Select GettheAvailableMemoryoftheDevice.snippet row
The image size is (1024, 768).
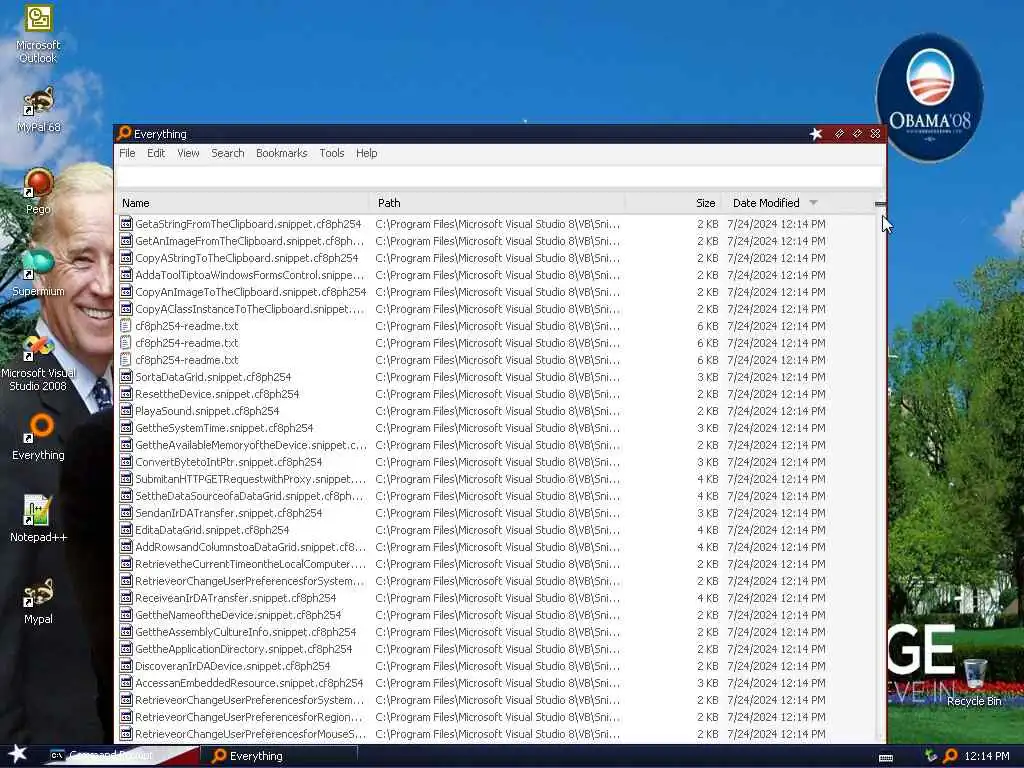click(495, 445)
